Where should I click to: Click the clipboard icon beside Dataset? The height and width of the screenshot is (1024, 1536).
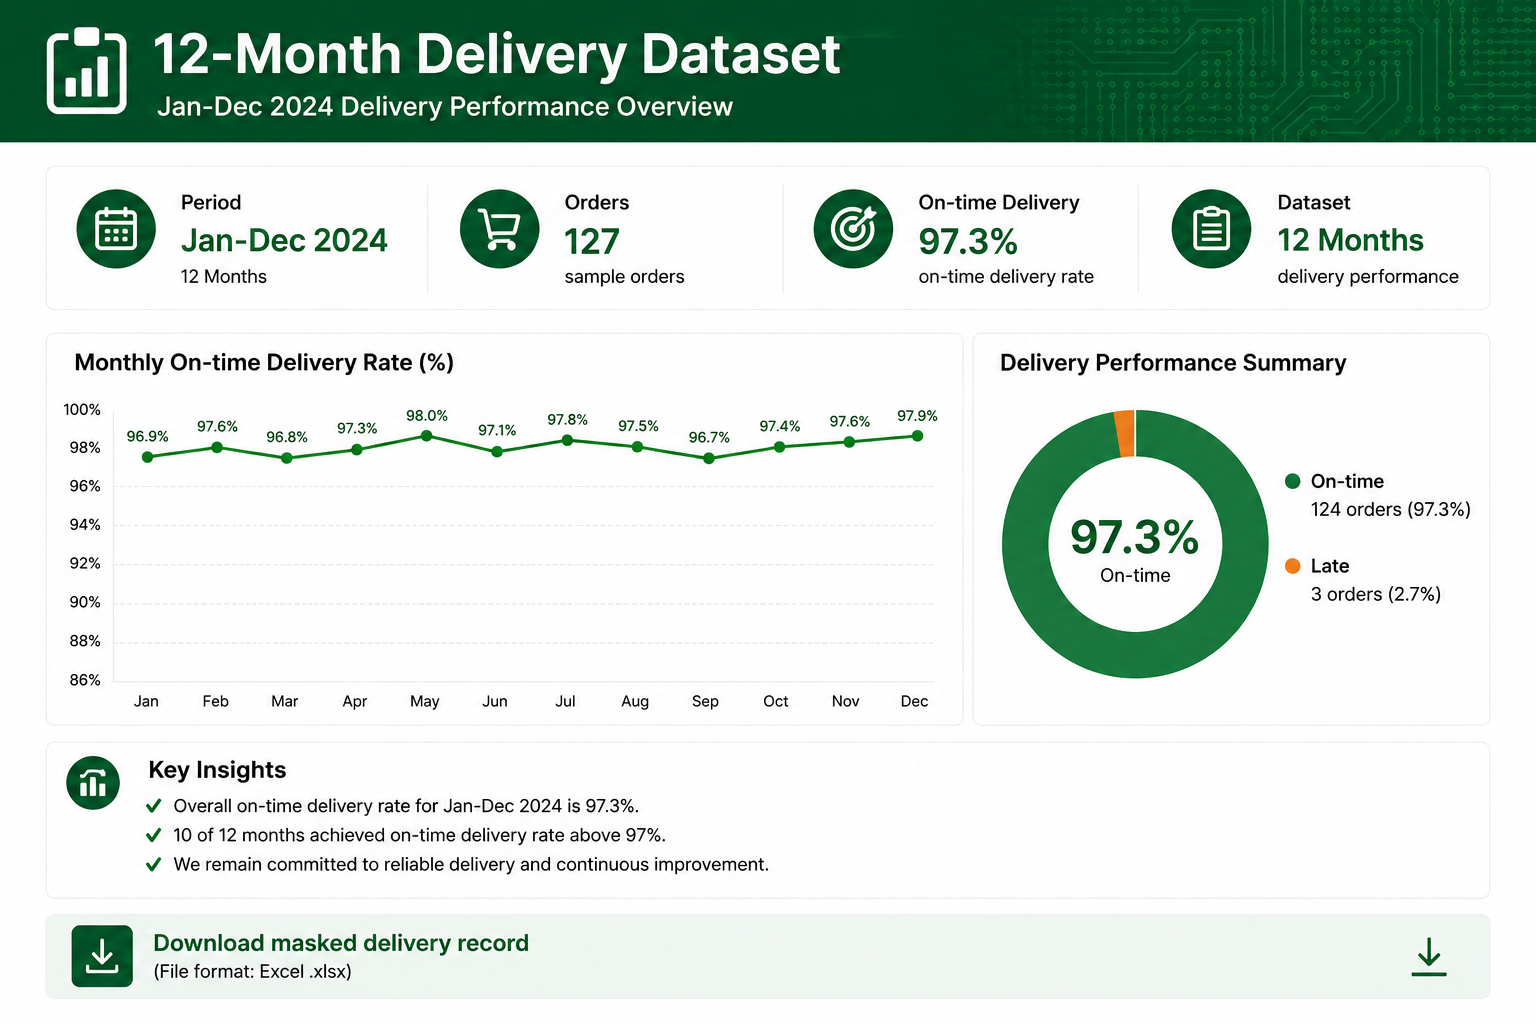1211,229
